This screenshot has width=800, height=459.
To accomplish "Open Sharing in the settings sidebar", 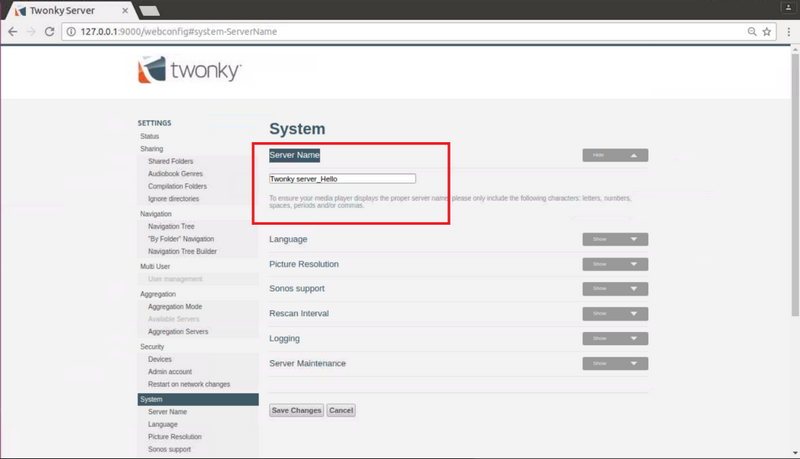I will point(152,149).
